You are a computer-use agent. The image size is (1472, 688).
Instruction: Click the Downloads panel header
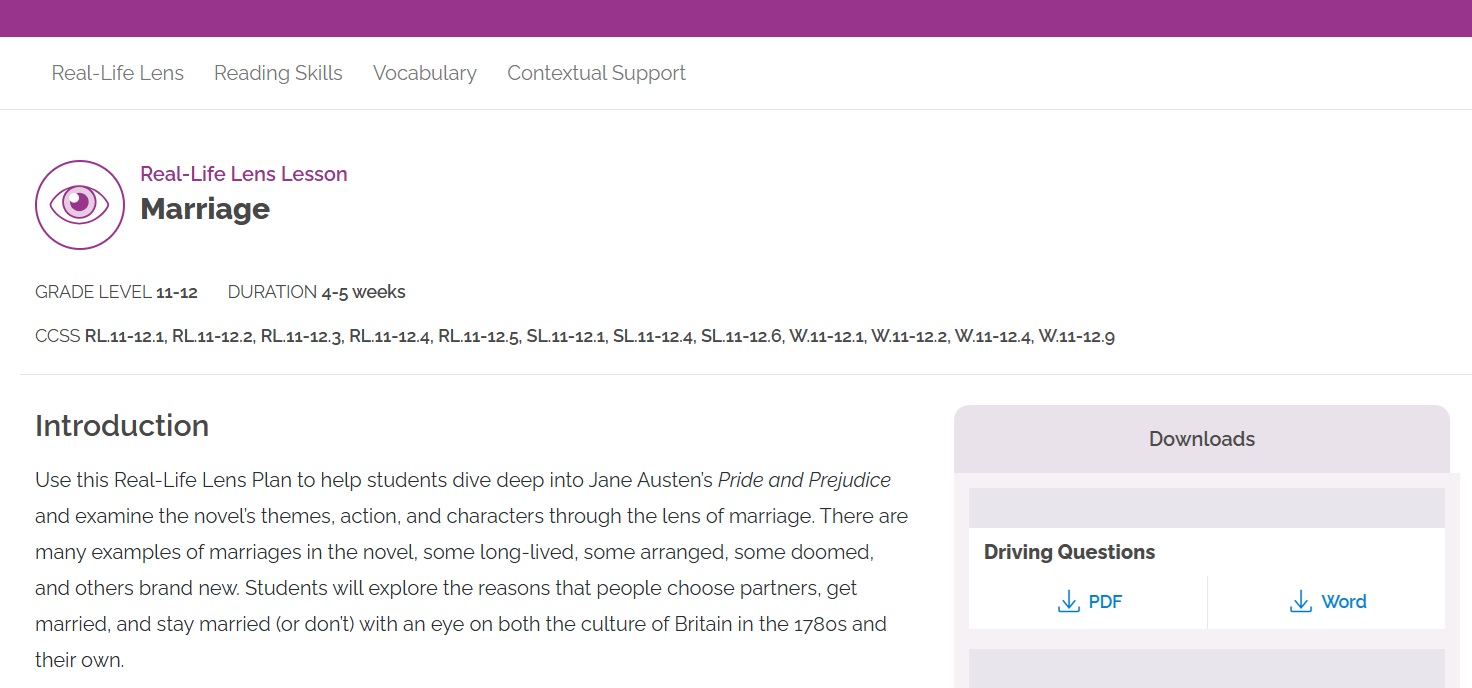[x=1201, y=439]
